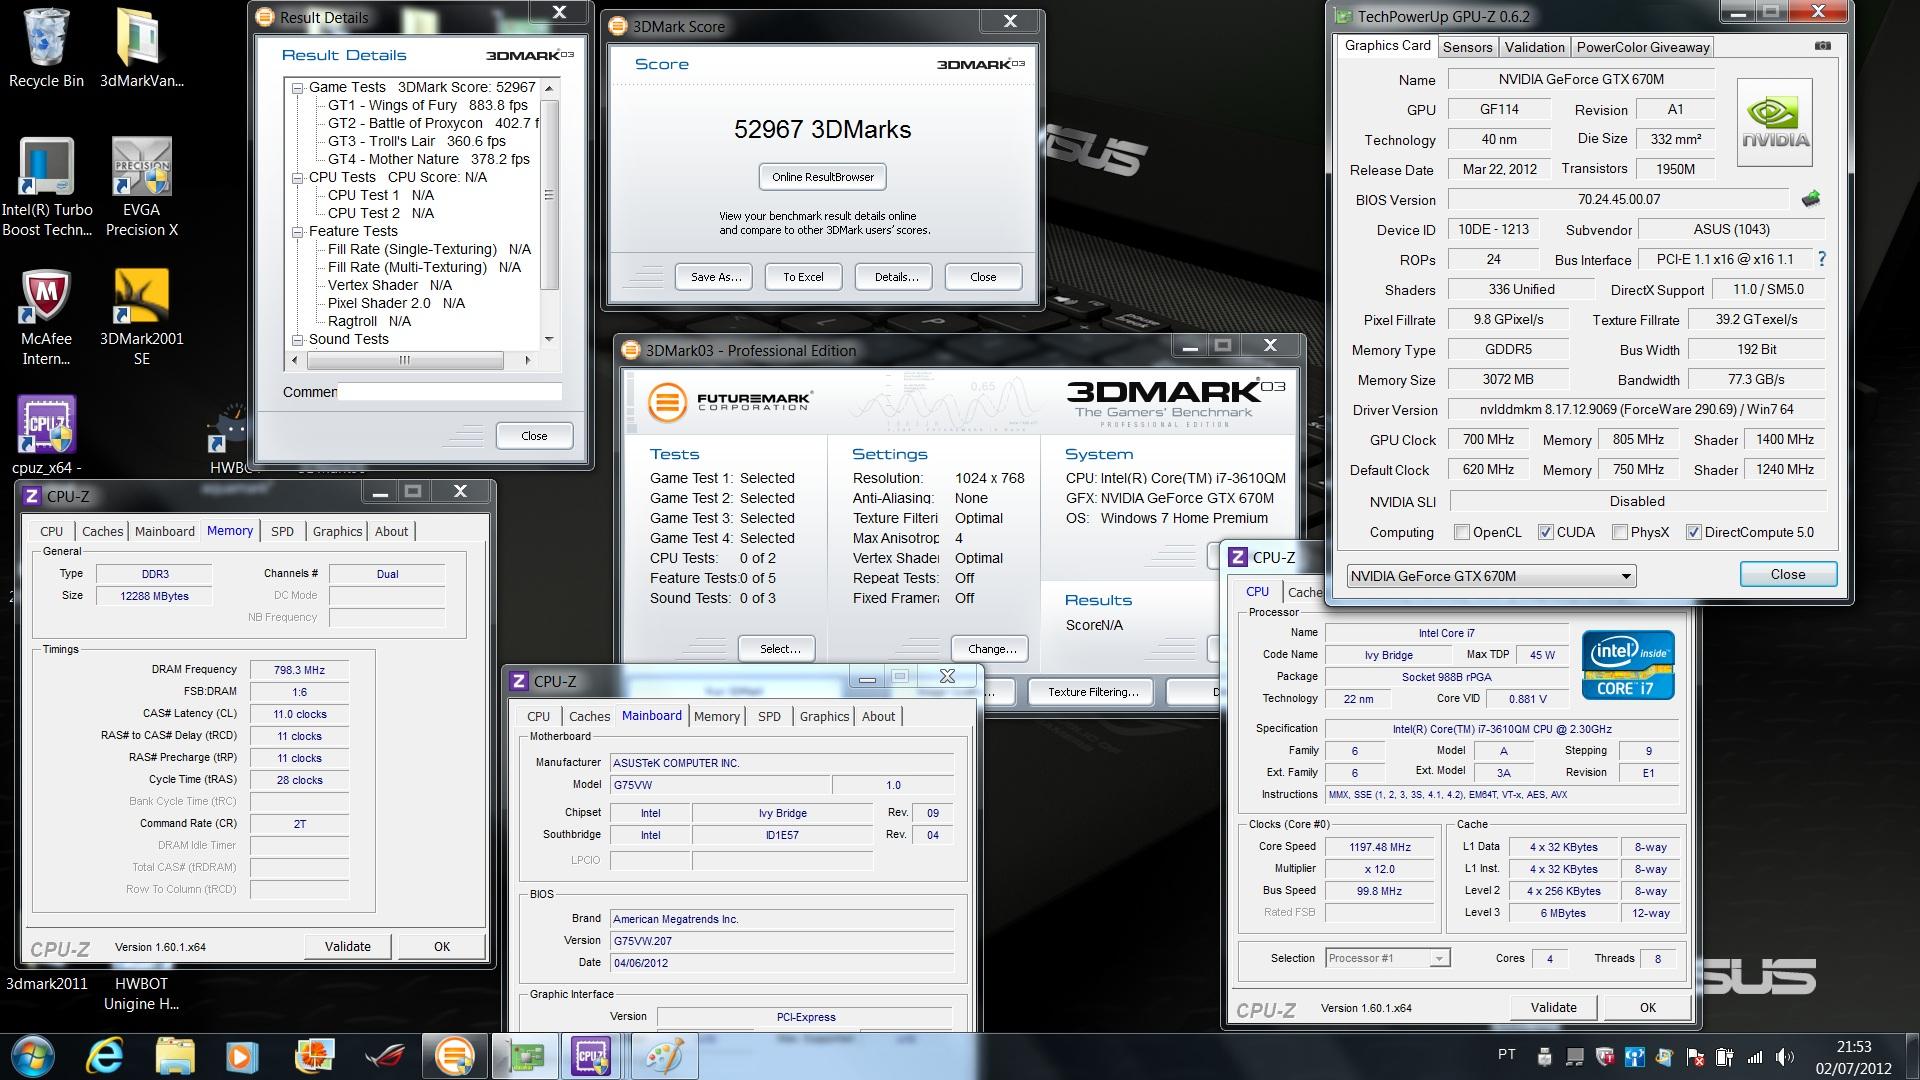The height and width of the screenshot is (1080, 1920).
Task: Click Close button in GPU-Z window
Action: click(x=1788, y=574)
